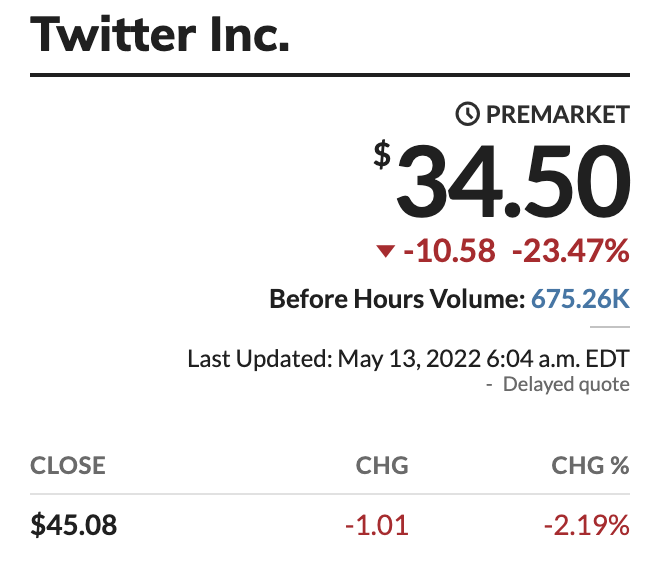Click the Delayed quote note
This screenshot has height=572, width=656.
click(566, 384)
